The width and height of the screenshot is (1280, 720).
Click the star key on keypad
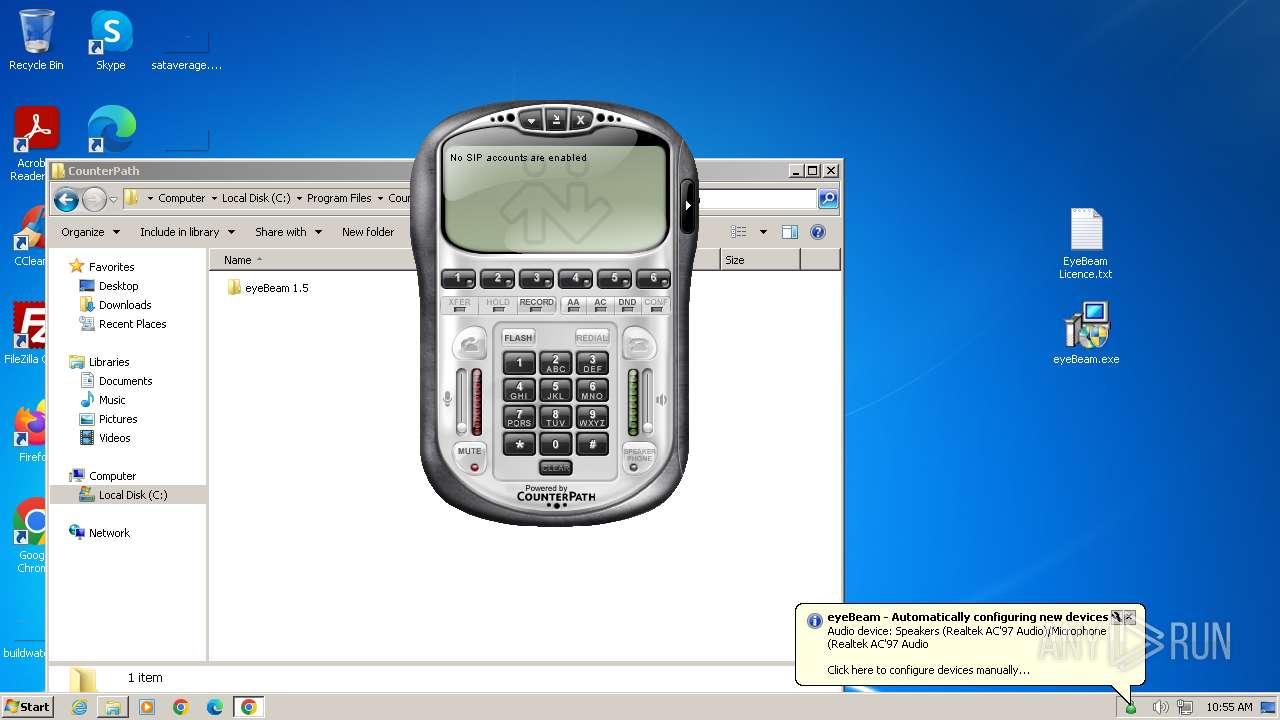click(x=519, y=445)
